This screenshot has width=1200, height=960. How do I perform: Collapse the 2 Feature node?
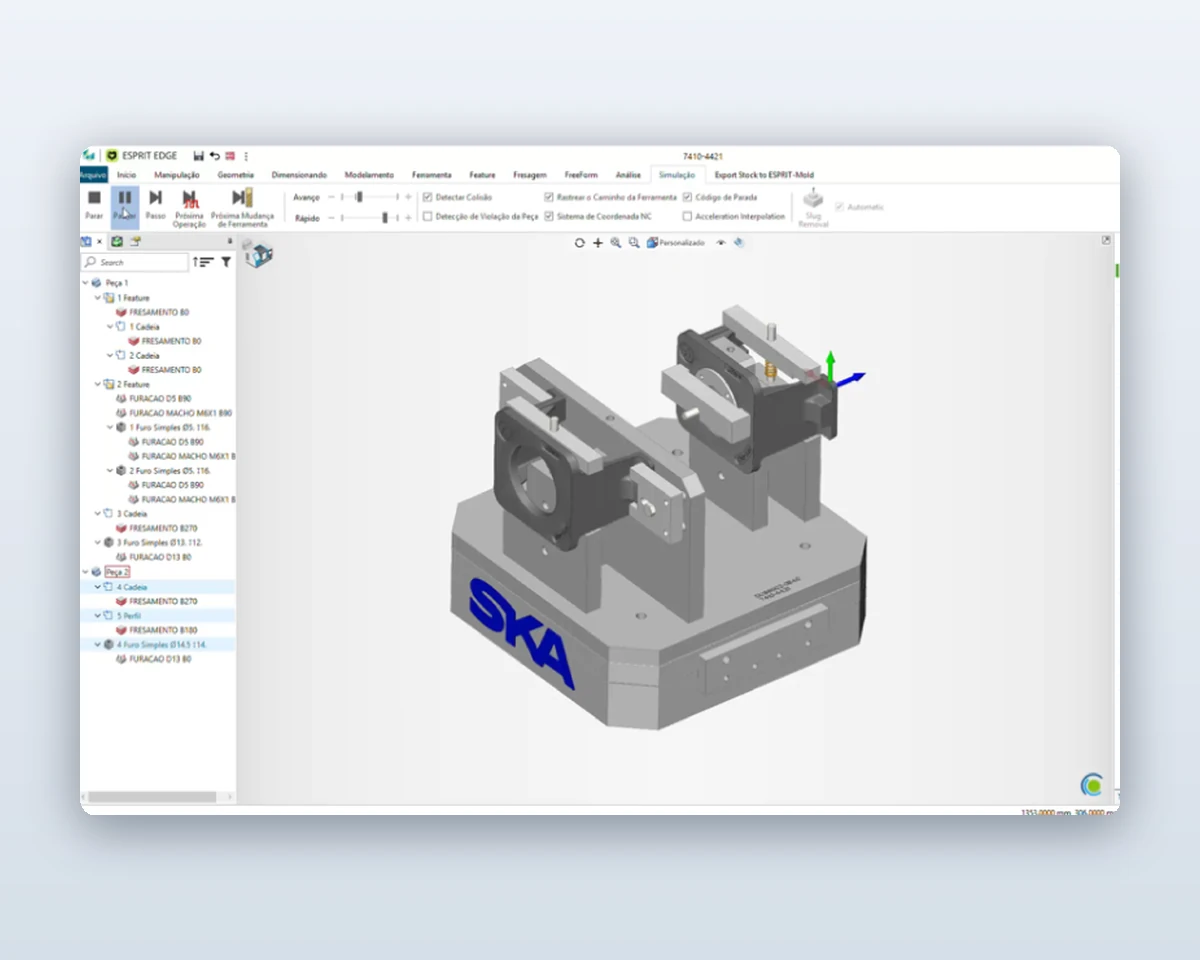click(x=98, y=384)
